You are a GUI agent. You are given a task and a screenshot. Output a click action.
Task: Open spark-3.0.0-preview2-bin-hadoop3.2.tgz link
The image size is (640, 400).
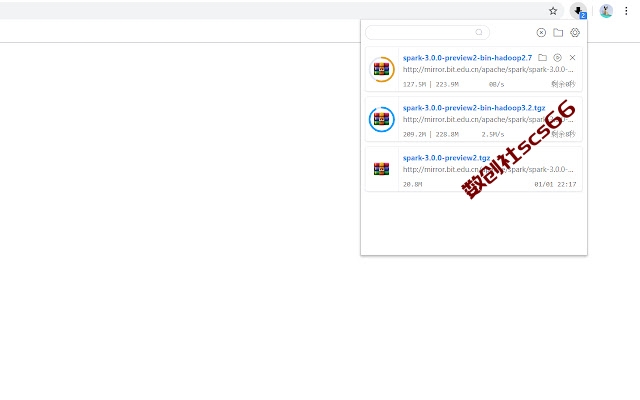pos(474,108)
